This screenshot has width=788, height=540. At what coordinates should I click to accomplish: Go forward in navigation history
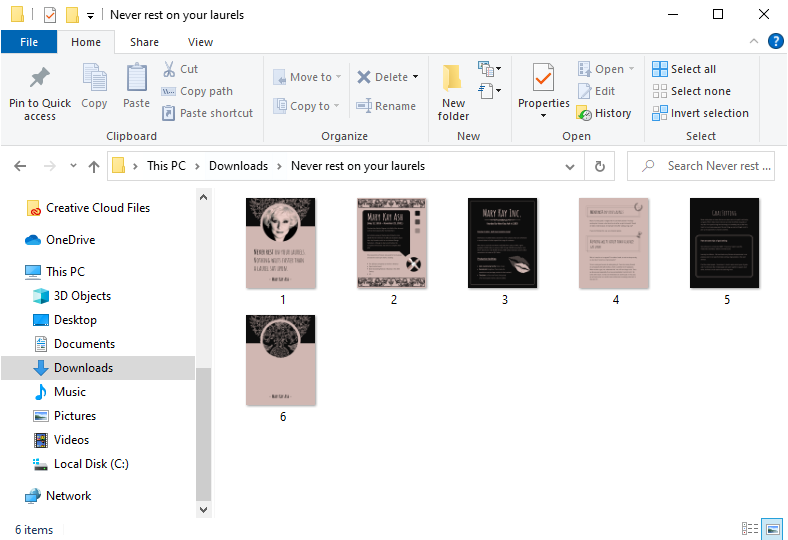(49, 166)
